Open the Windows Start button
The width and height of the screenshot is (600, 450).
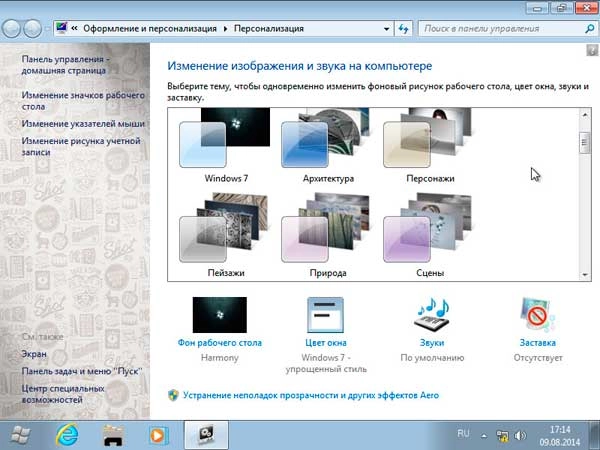20,435
